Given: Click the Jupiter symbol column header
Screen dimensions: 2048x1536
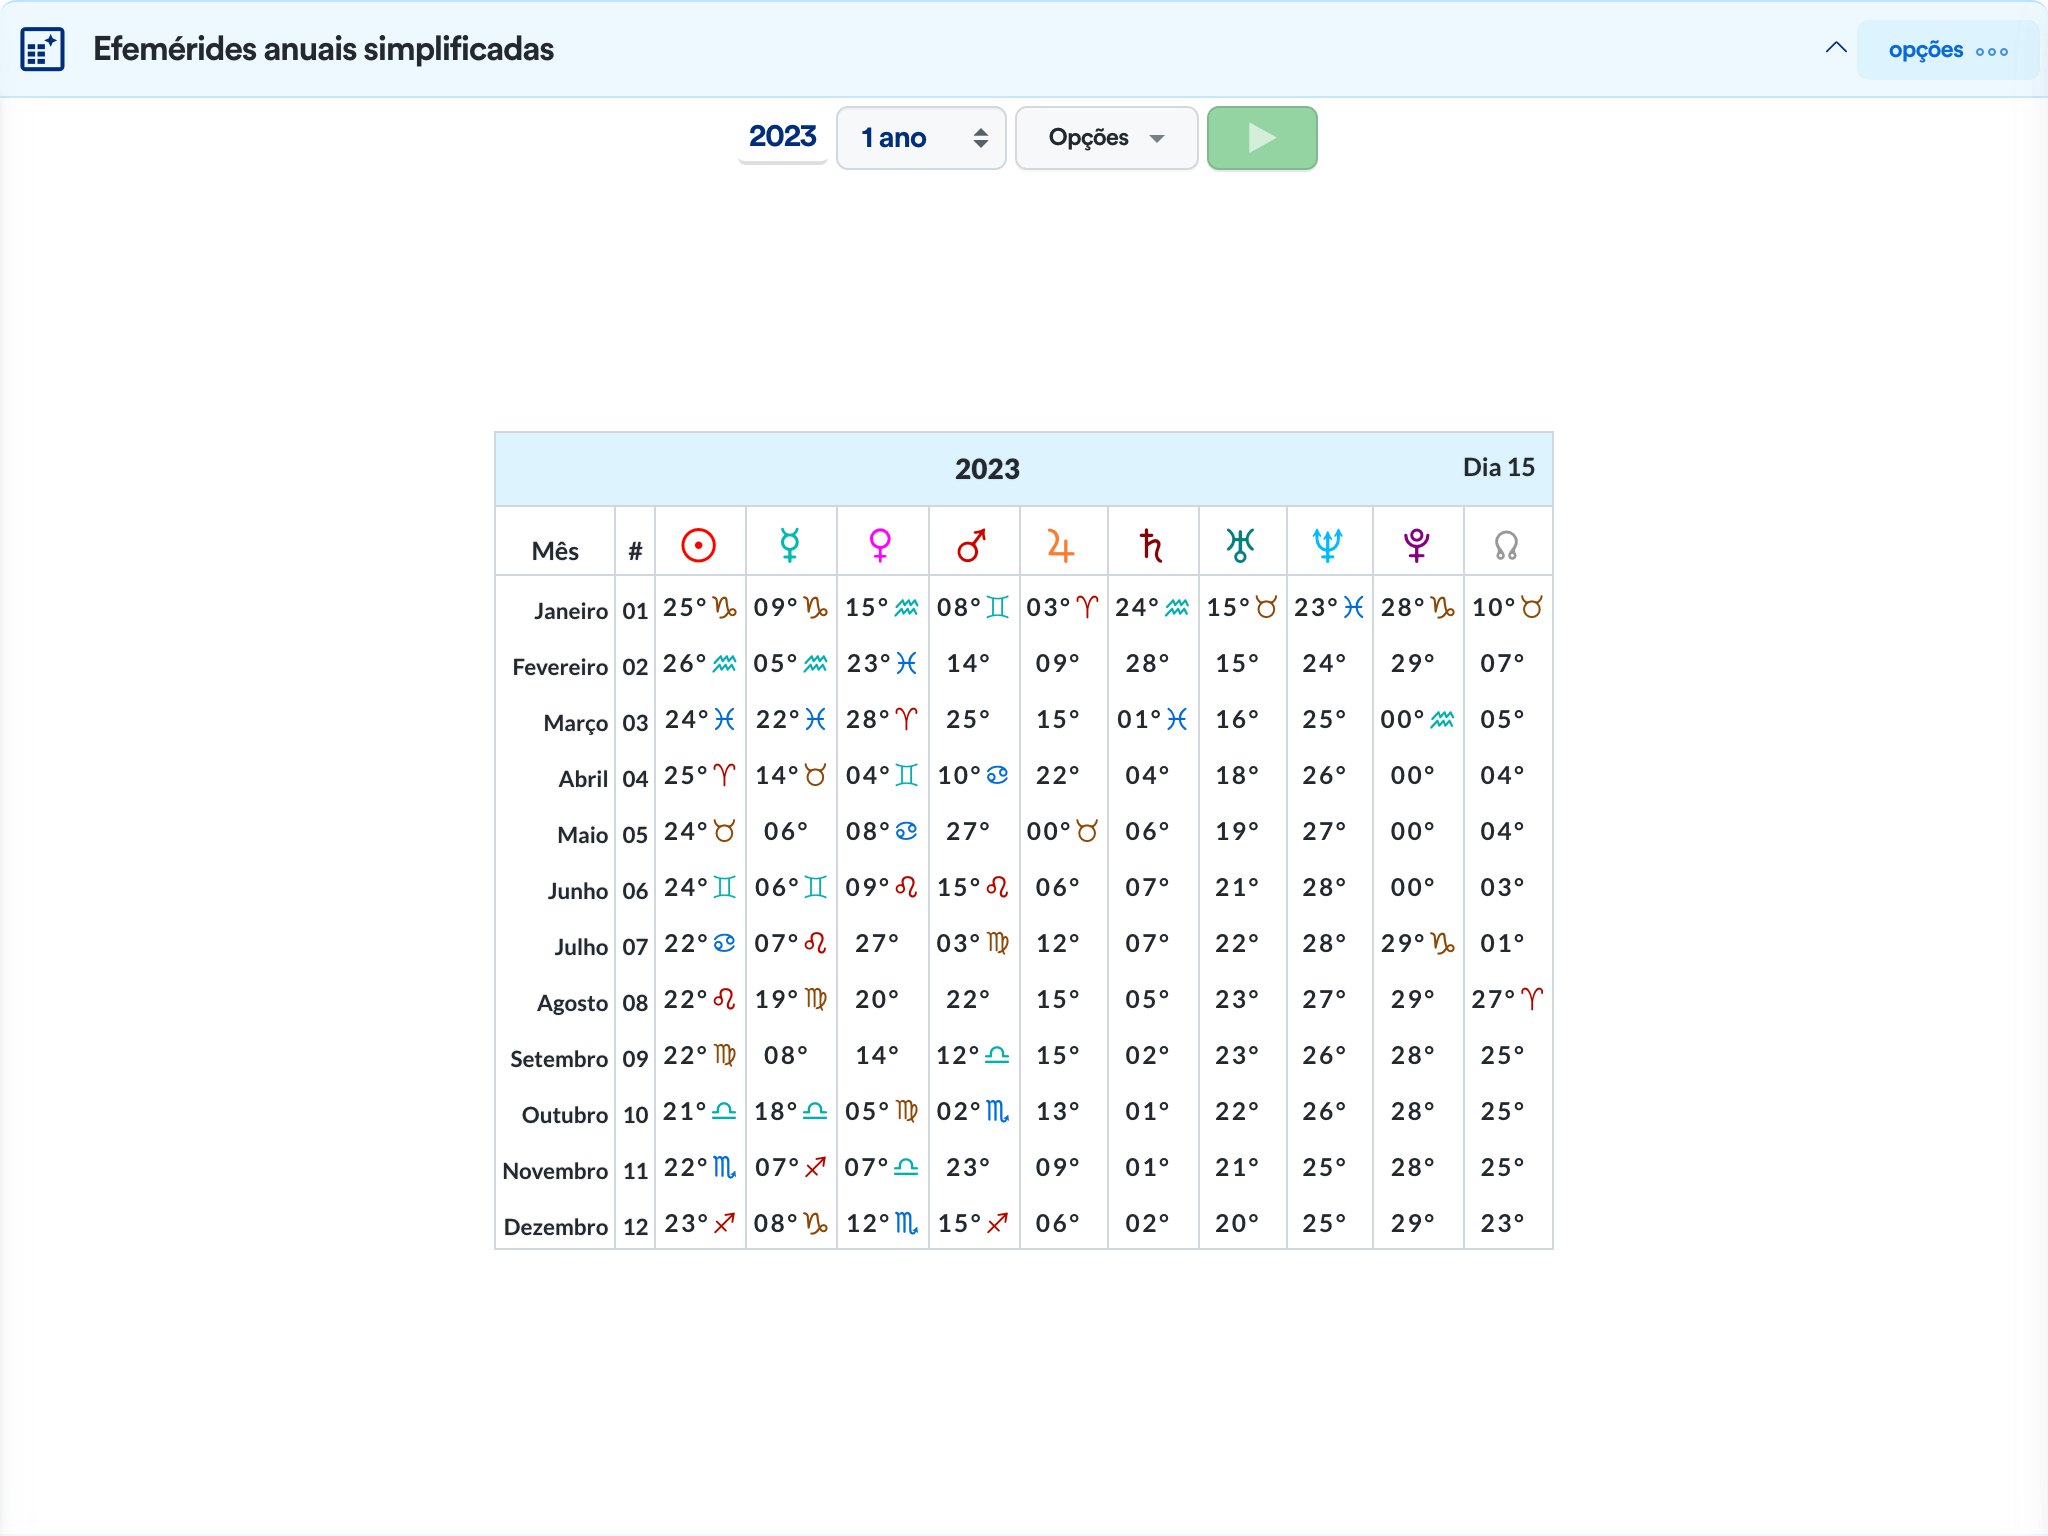Looking at the screenshot, I should [1061, 545].
